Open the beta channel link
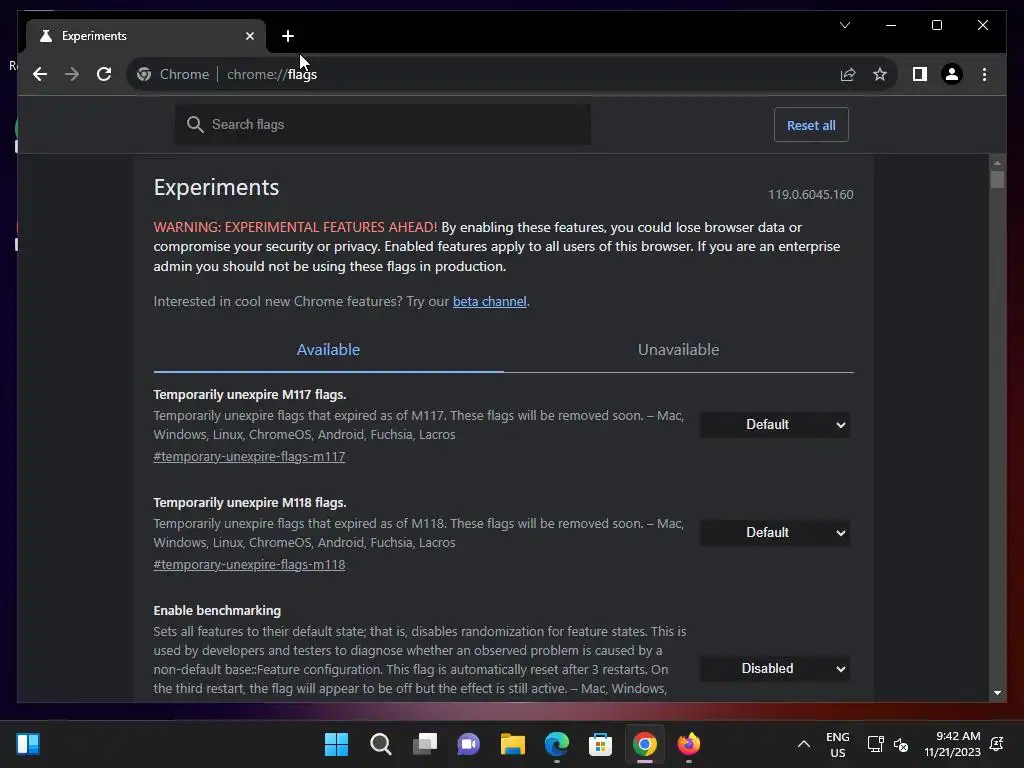Viewport: 1024px width, 768px height. (x=489, y=302)
